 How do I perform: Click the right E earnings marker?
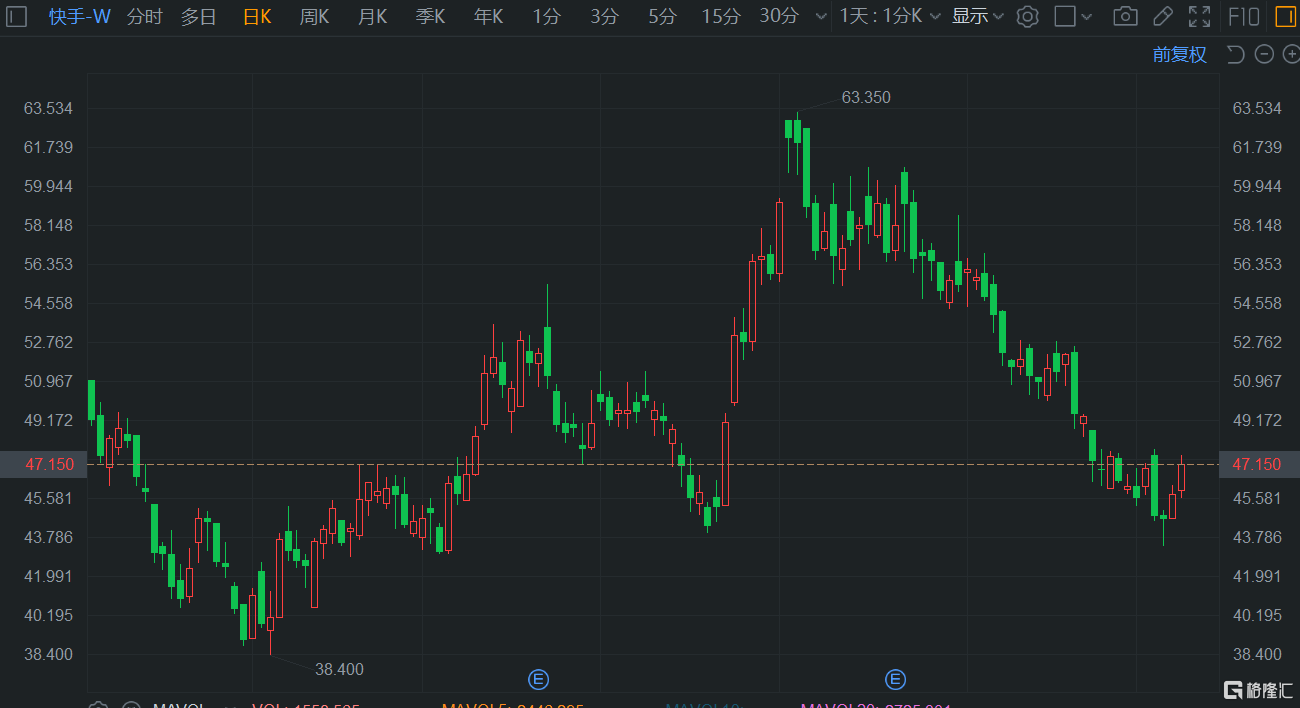pyautogui.click(x=895, y=680)
